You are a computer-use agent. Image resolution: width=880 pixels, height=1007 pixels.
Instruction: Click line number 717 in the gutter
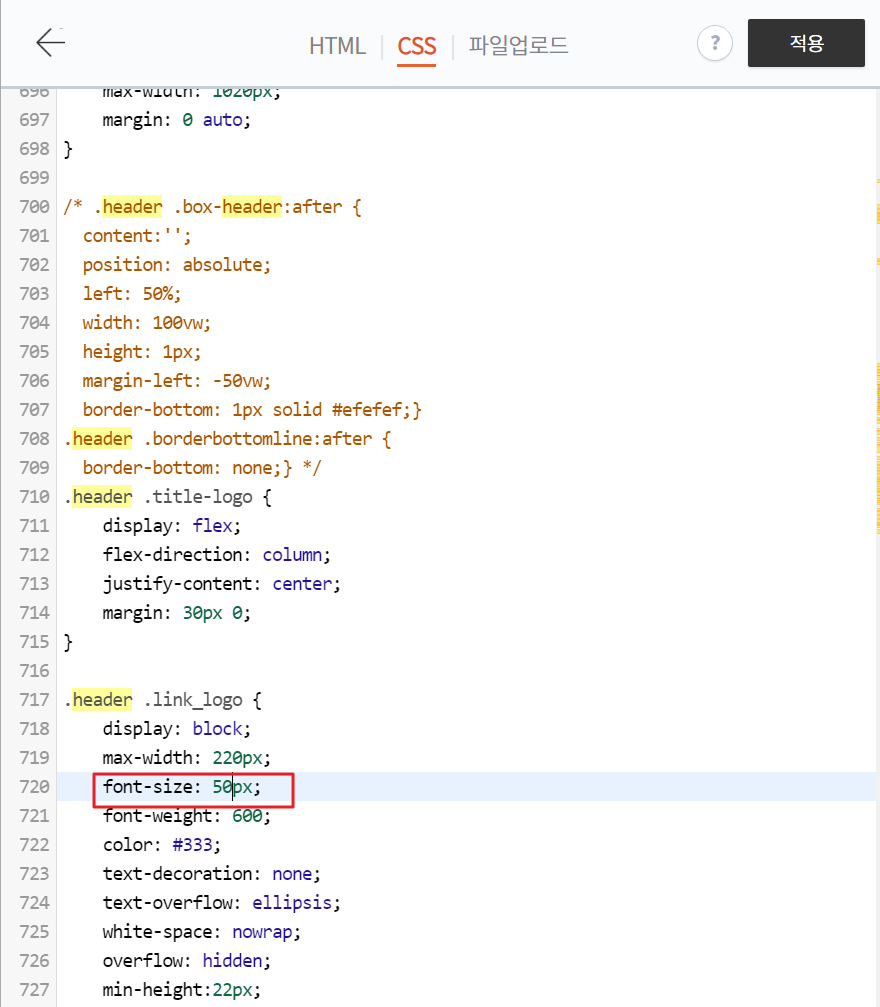34,700
